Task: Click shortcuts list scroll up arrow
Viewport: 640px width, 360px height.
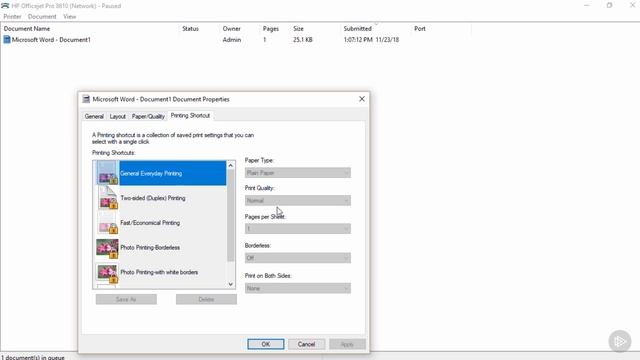Action: coord(231,165)
